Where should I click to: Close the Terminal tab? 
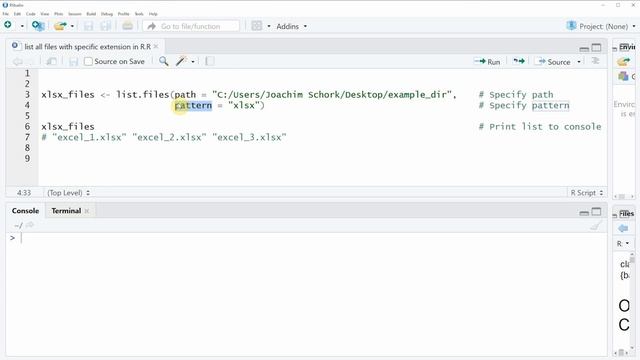87,211
